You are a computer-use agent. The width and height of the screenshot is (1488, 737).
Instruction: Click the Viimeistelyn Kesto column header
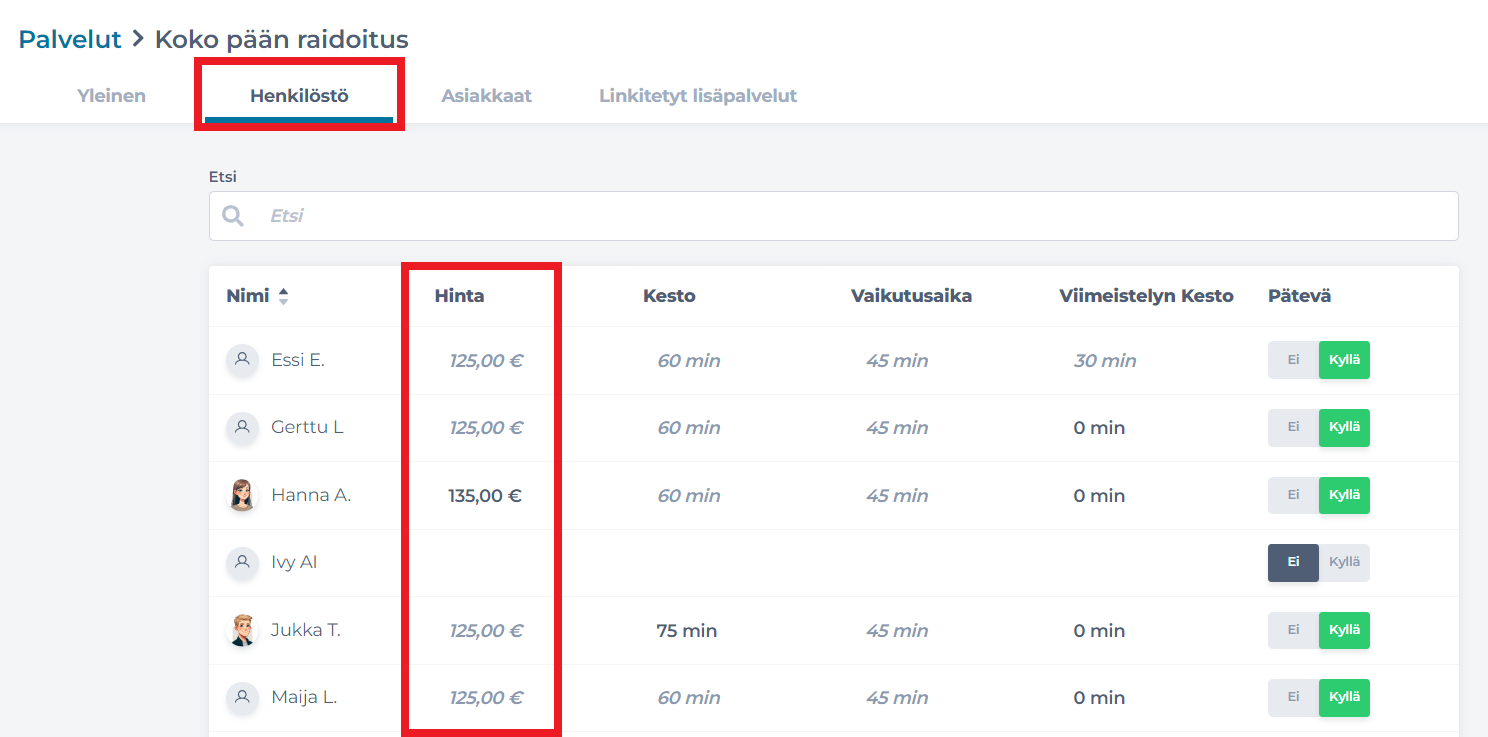[1147, 296]
